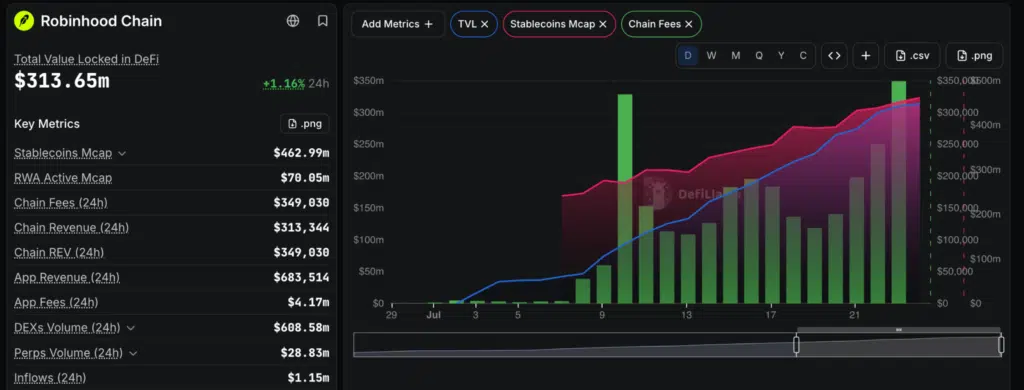The image size is (1024, 390).
Task: Bookmark Robinhood Chain with the bookmark icon
Action: 323,21
